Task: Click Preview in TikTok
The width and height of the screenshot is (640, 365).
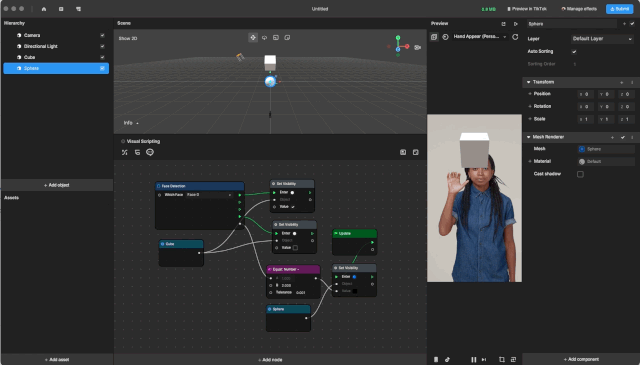Action: point(527,9)
